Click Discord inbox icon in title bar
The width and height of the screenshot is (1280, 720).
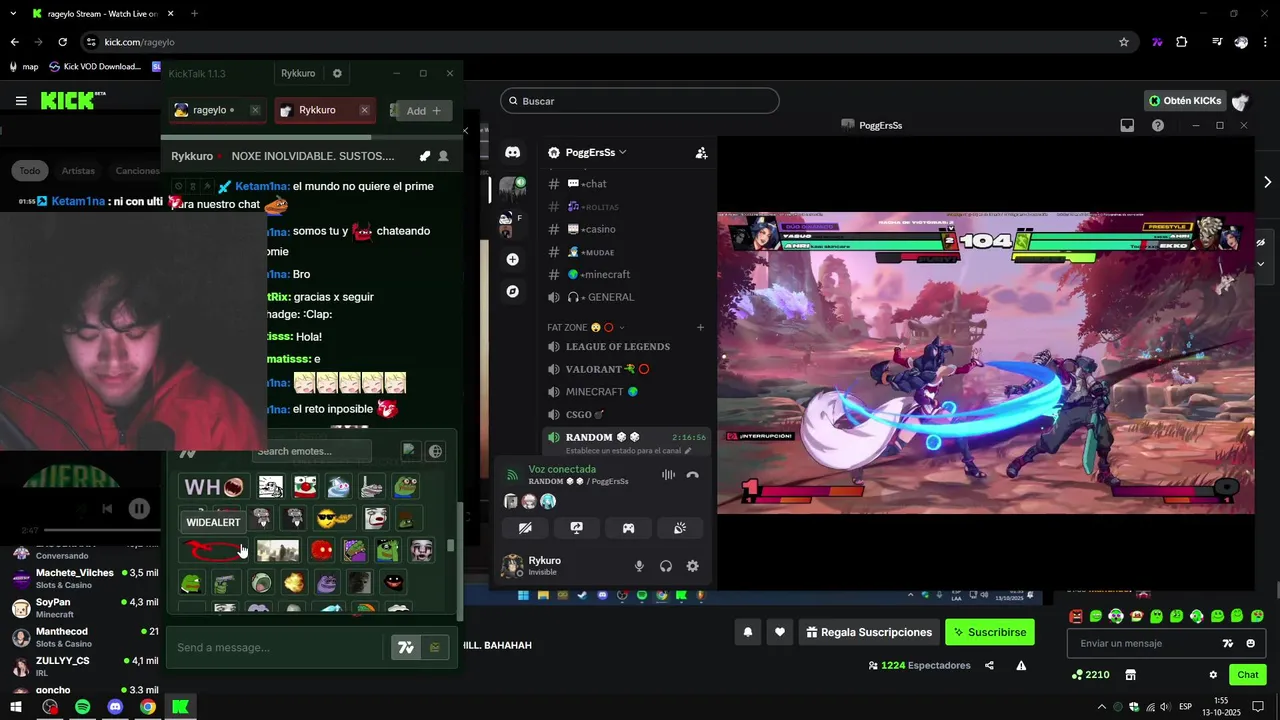(x=1127, y=126)
